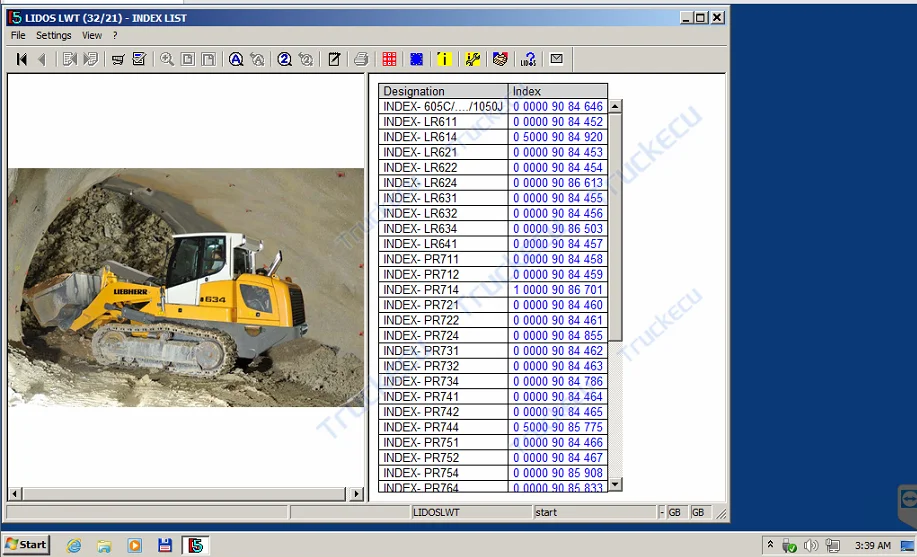The height and width of the screenshot is (557, 917).
Task: Click the red grid icon
Action: click(x=389, y=59)
